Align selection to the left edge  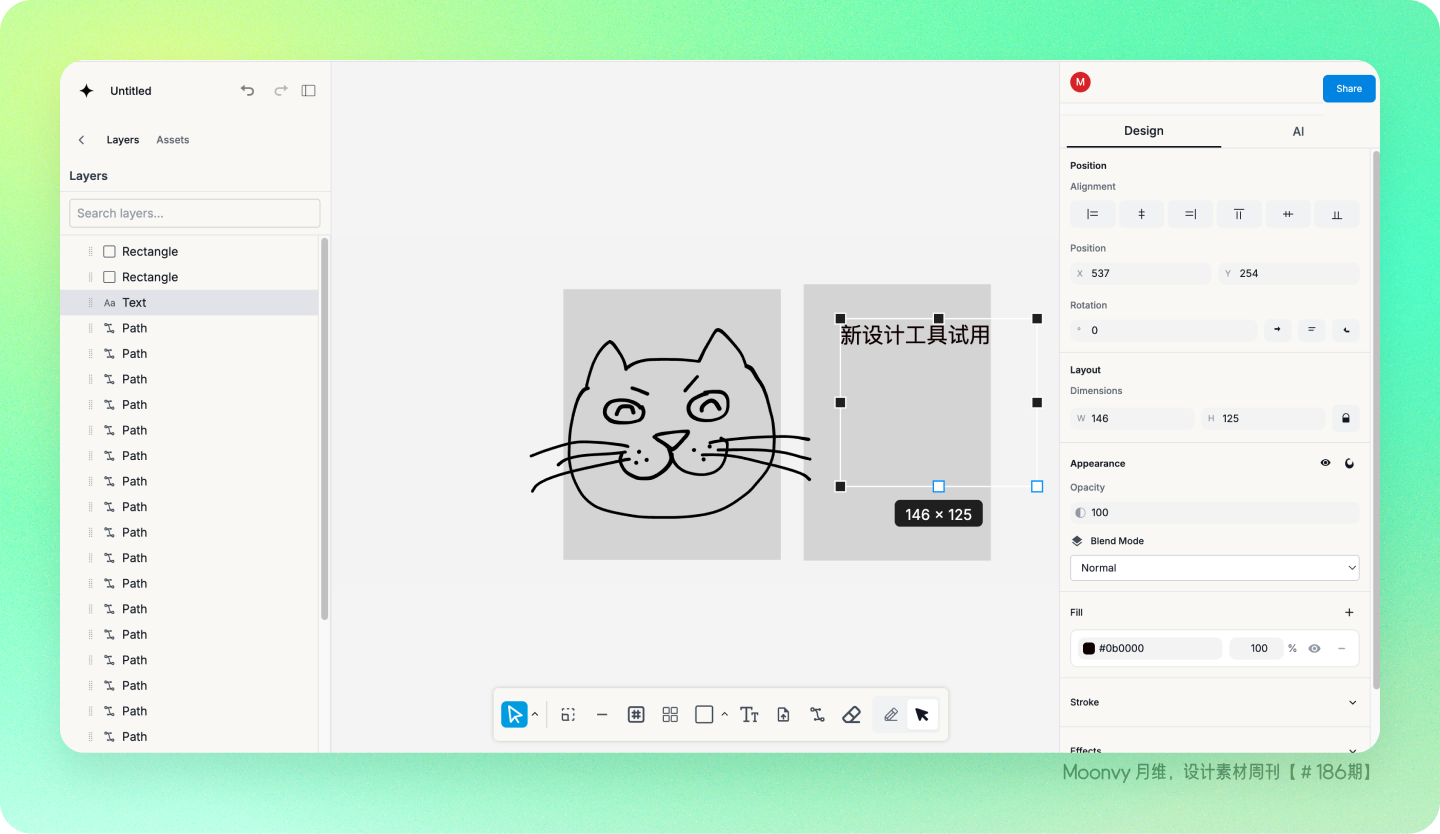coord(1093,214)
